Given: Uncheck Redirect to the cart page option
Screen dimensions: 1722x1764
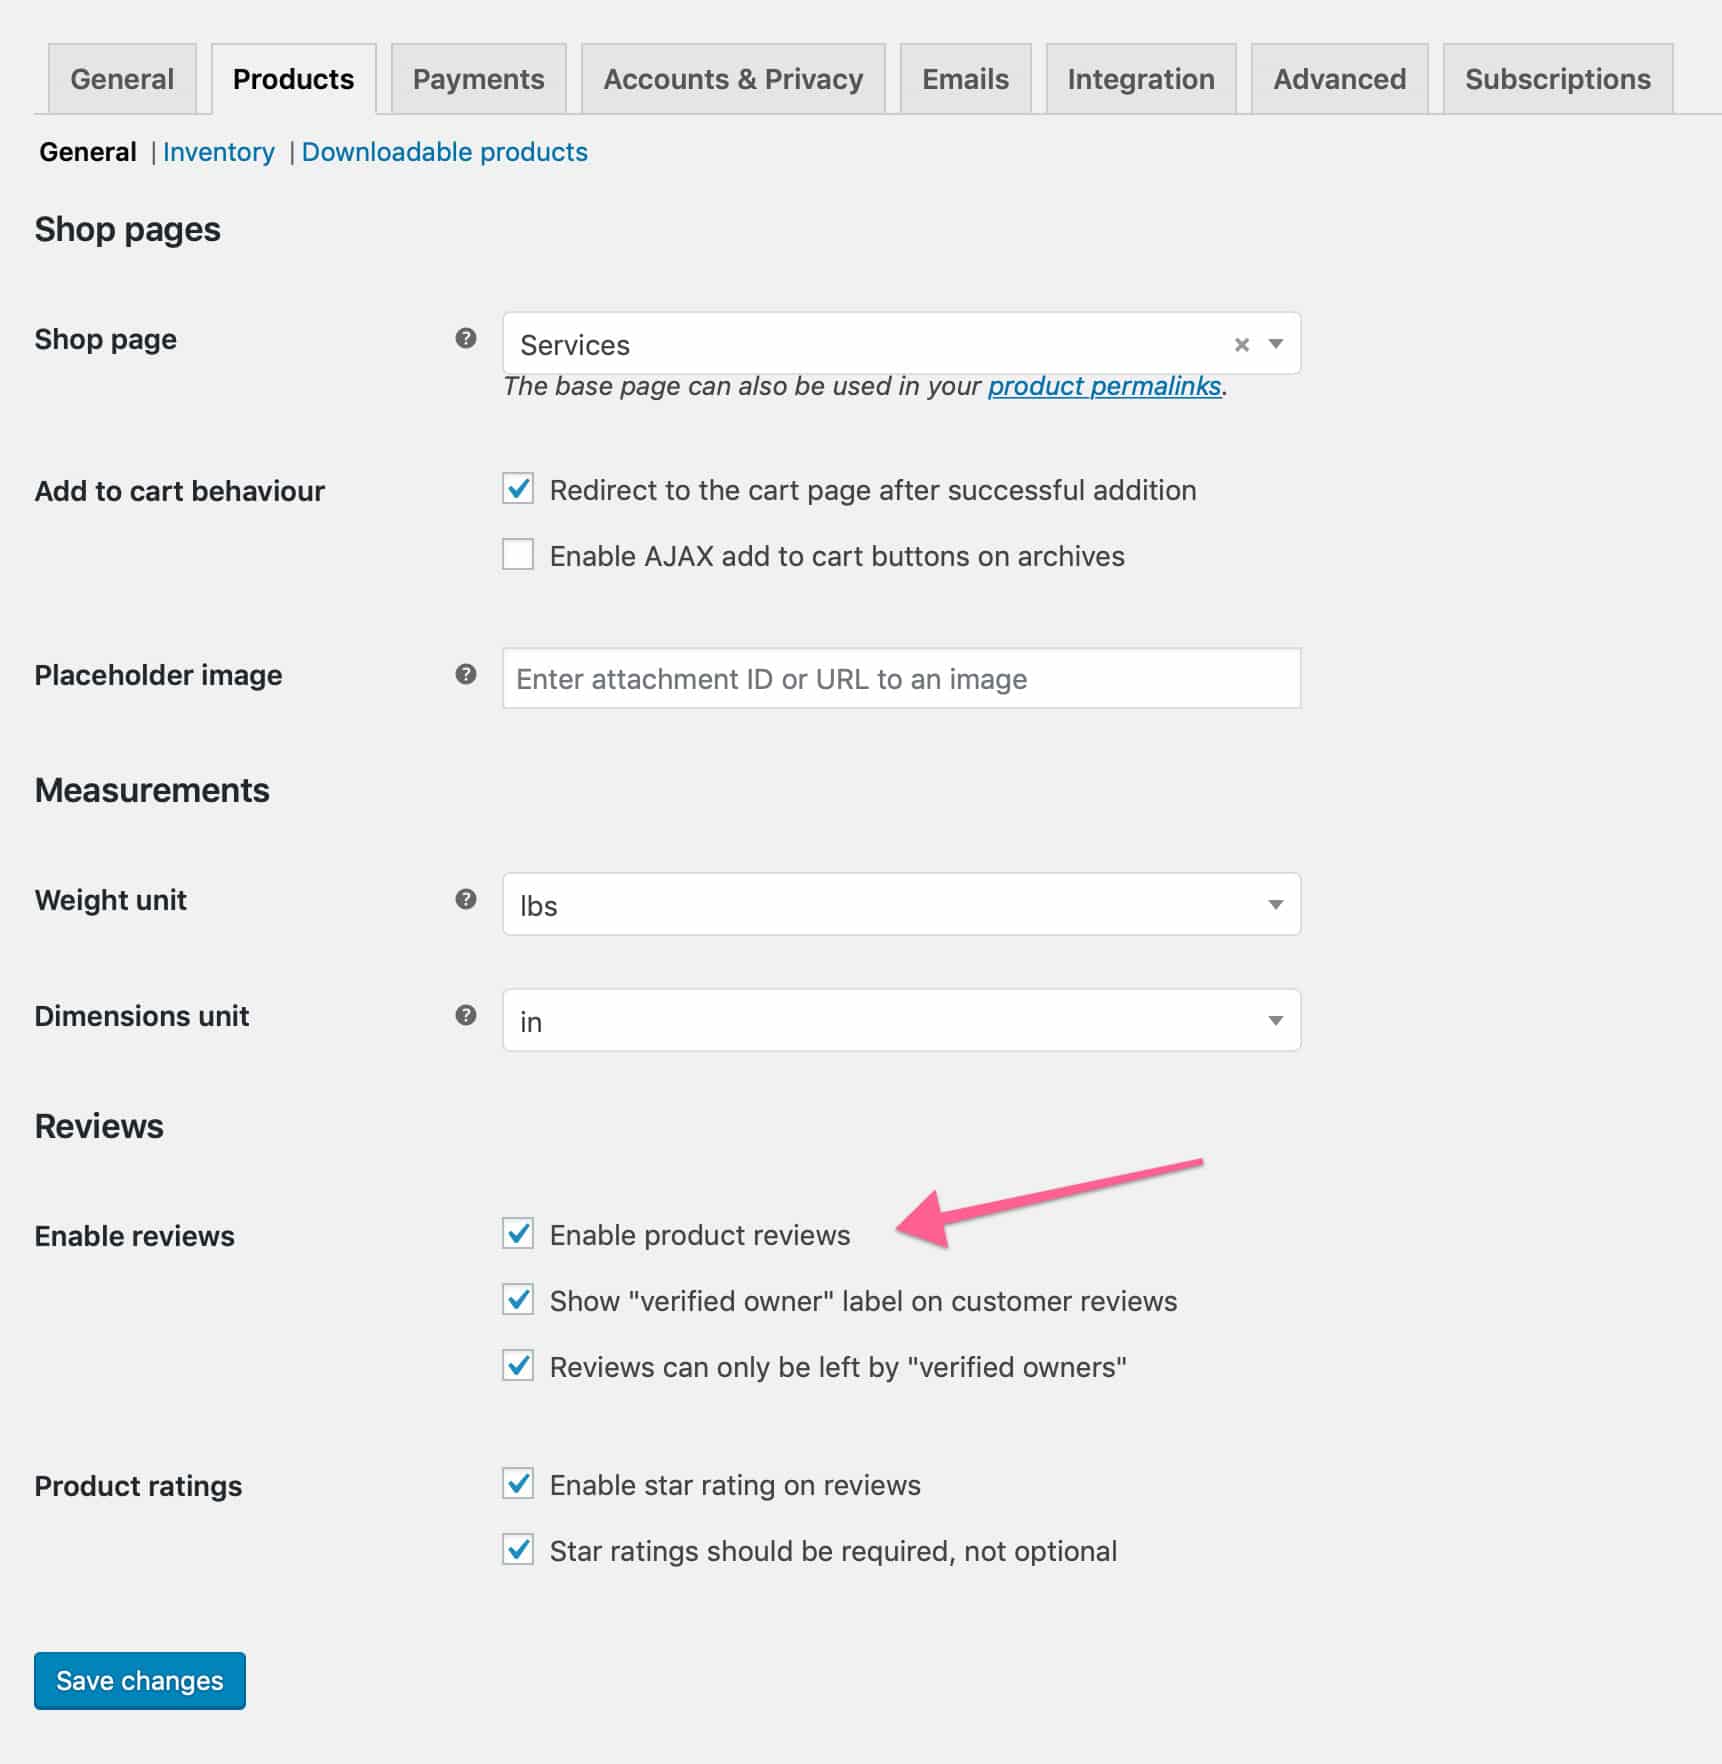Looking at the screenshot, I should pyautogui.click(x=518, y=489).
